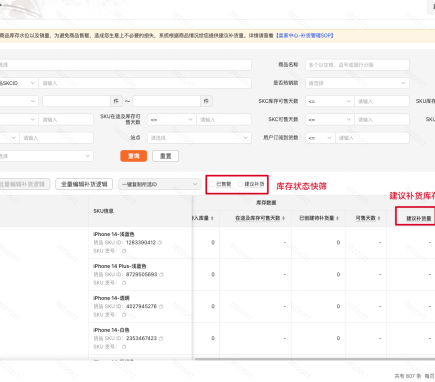Click the 建议补货量 column header
Viewport: 435px width, 382px height.
click(418, 218)
